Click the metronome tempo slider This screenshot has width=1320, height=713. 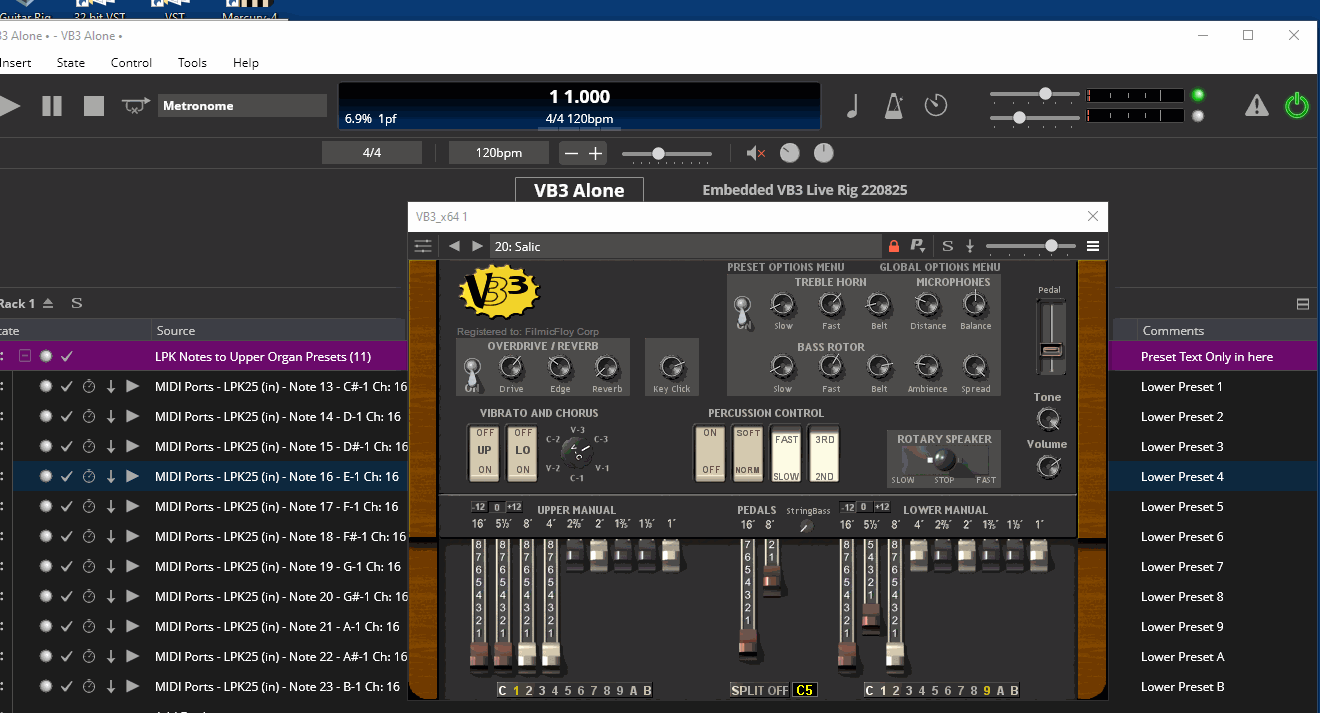click(x=667, y=154)
